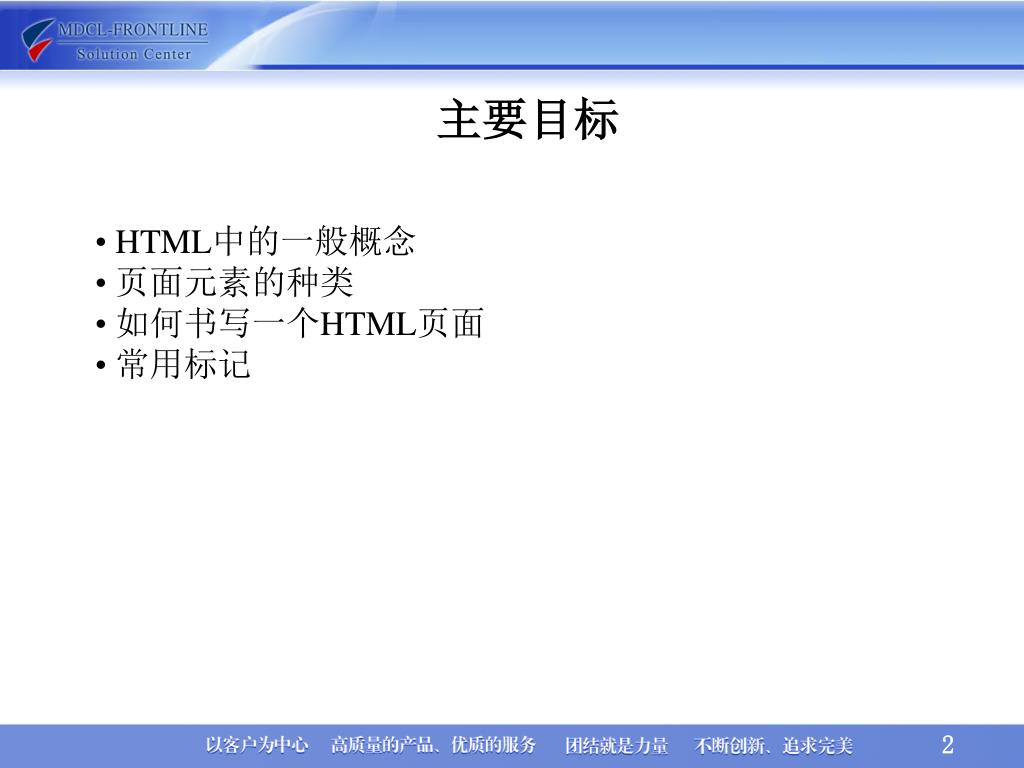Viewport: 1024px width, 768px height.
Task: Click the bullet '页面元素的种类'
Action: coord(235,282)
